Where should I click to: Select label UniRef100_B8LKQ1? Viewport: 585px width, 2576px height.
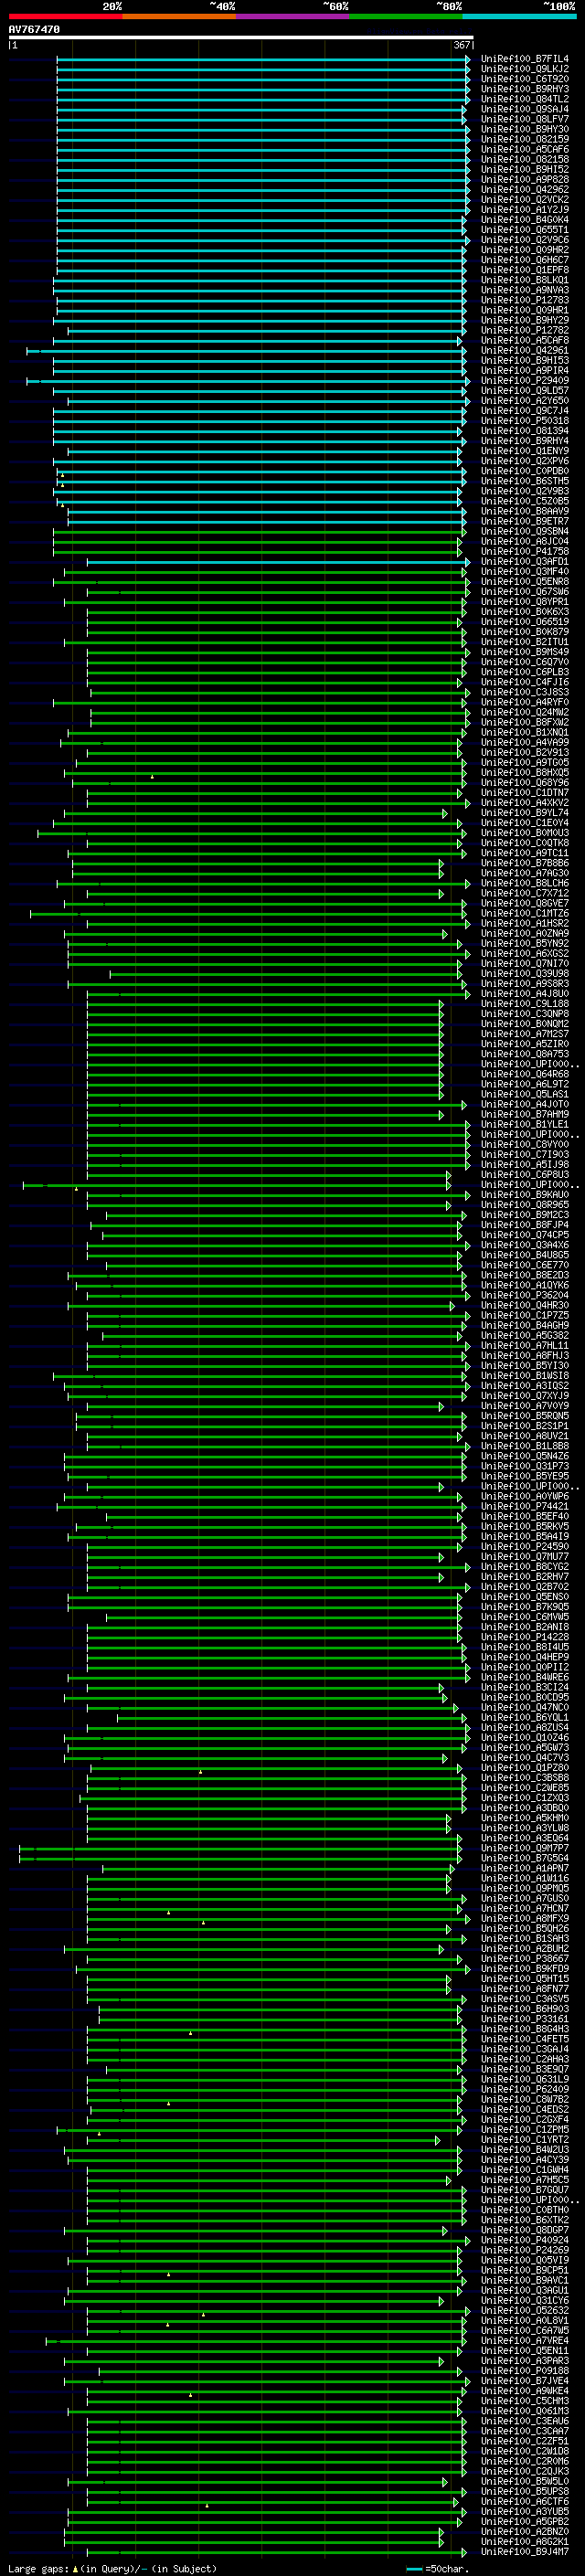click(525, 280)
